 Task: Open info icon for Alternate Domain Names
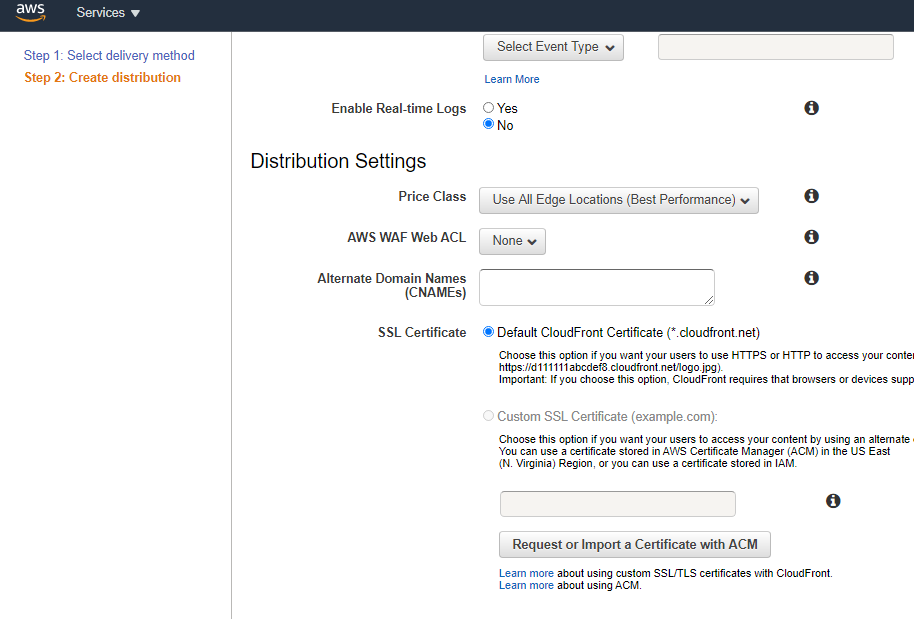pos(811,278)
